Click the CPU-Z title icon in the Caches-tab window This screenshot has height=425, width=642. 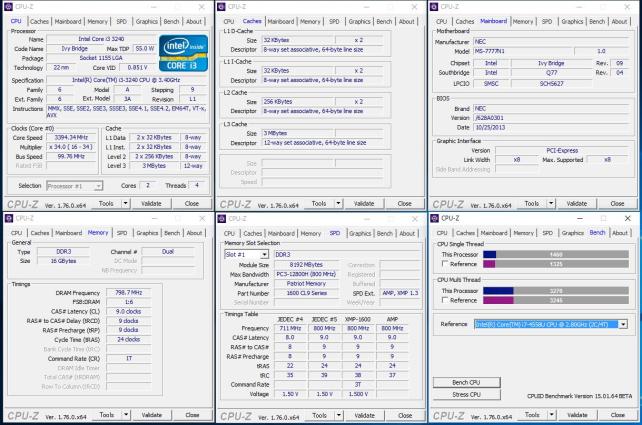(x=222, y=7)
